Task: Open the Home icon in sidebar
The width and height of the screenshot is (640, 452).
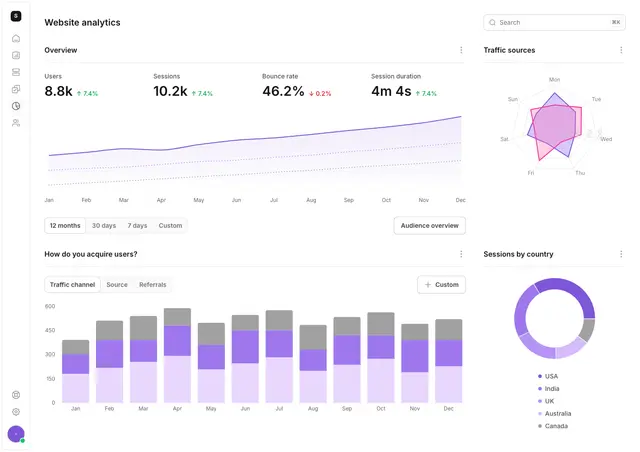Action: point(16,38)
